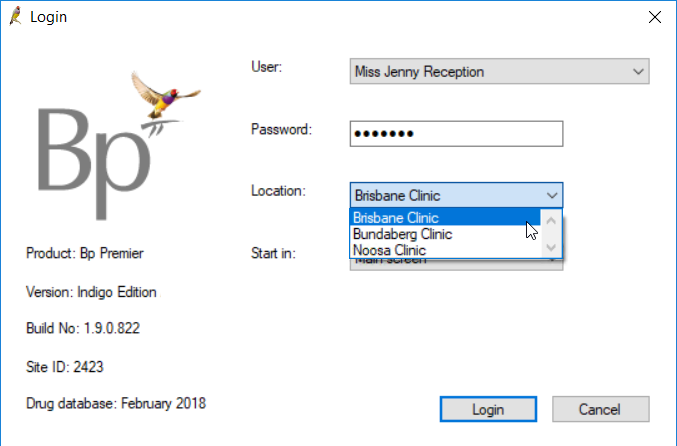
Task: Click into the Password field
Action: tap(456, 134)
